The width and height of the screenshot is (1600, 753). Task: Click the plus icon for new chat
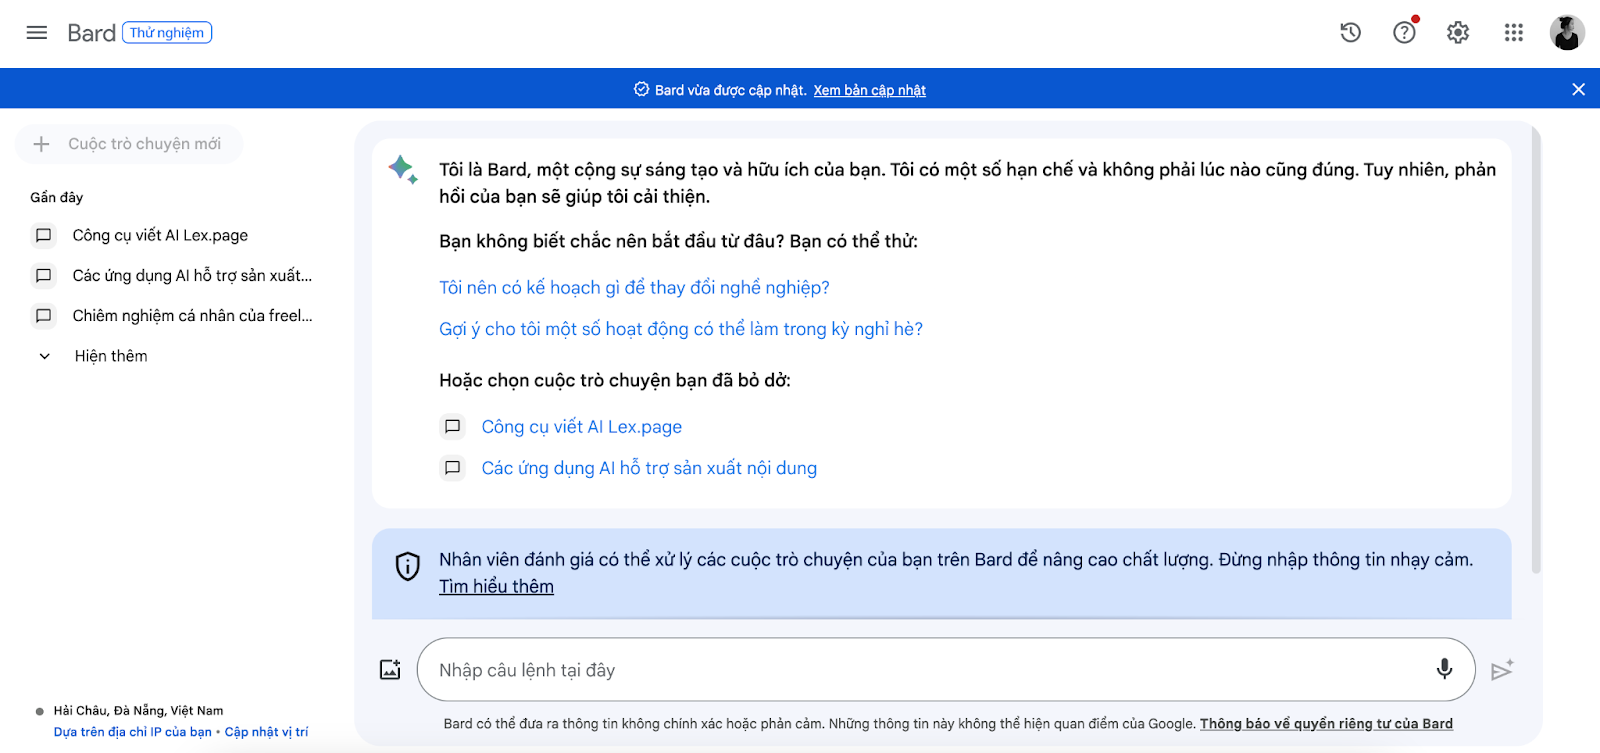[x=41, y=144]
